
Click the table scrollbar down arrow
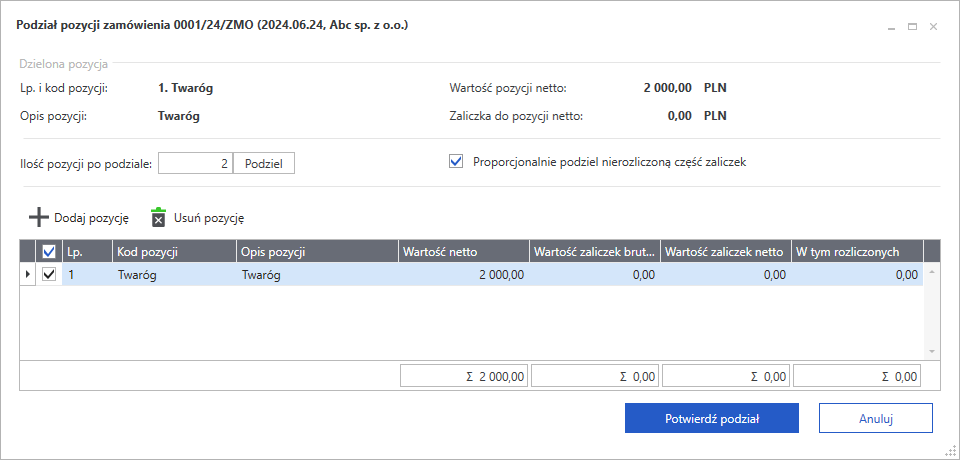(931, 351)
